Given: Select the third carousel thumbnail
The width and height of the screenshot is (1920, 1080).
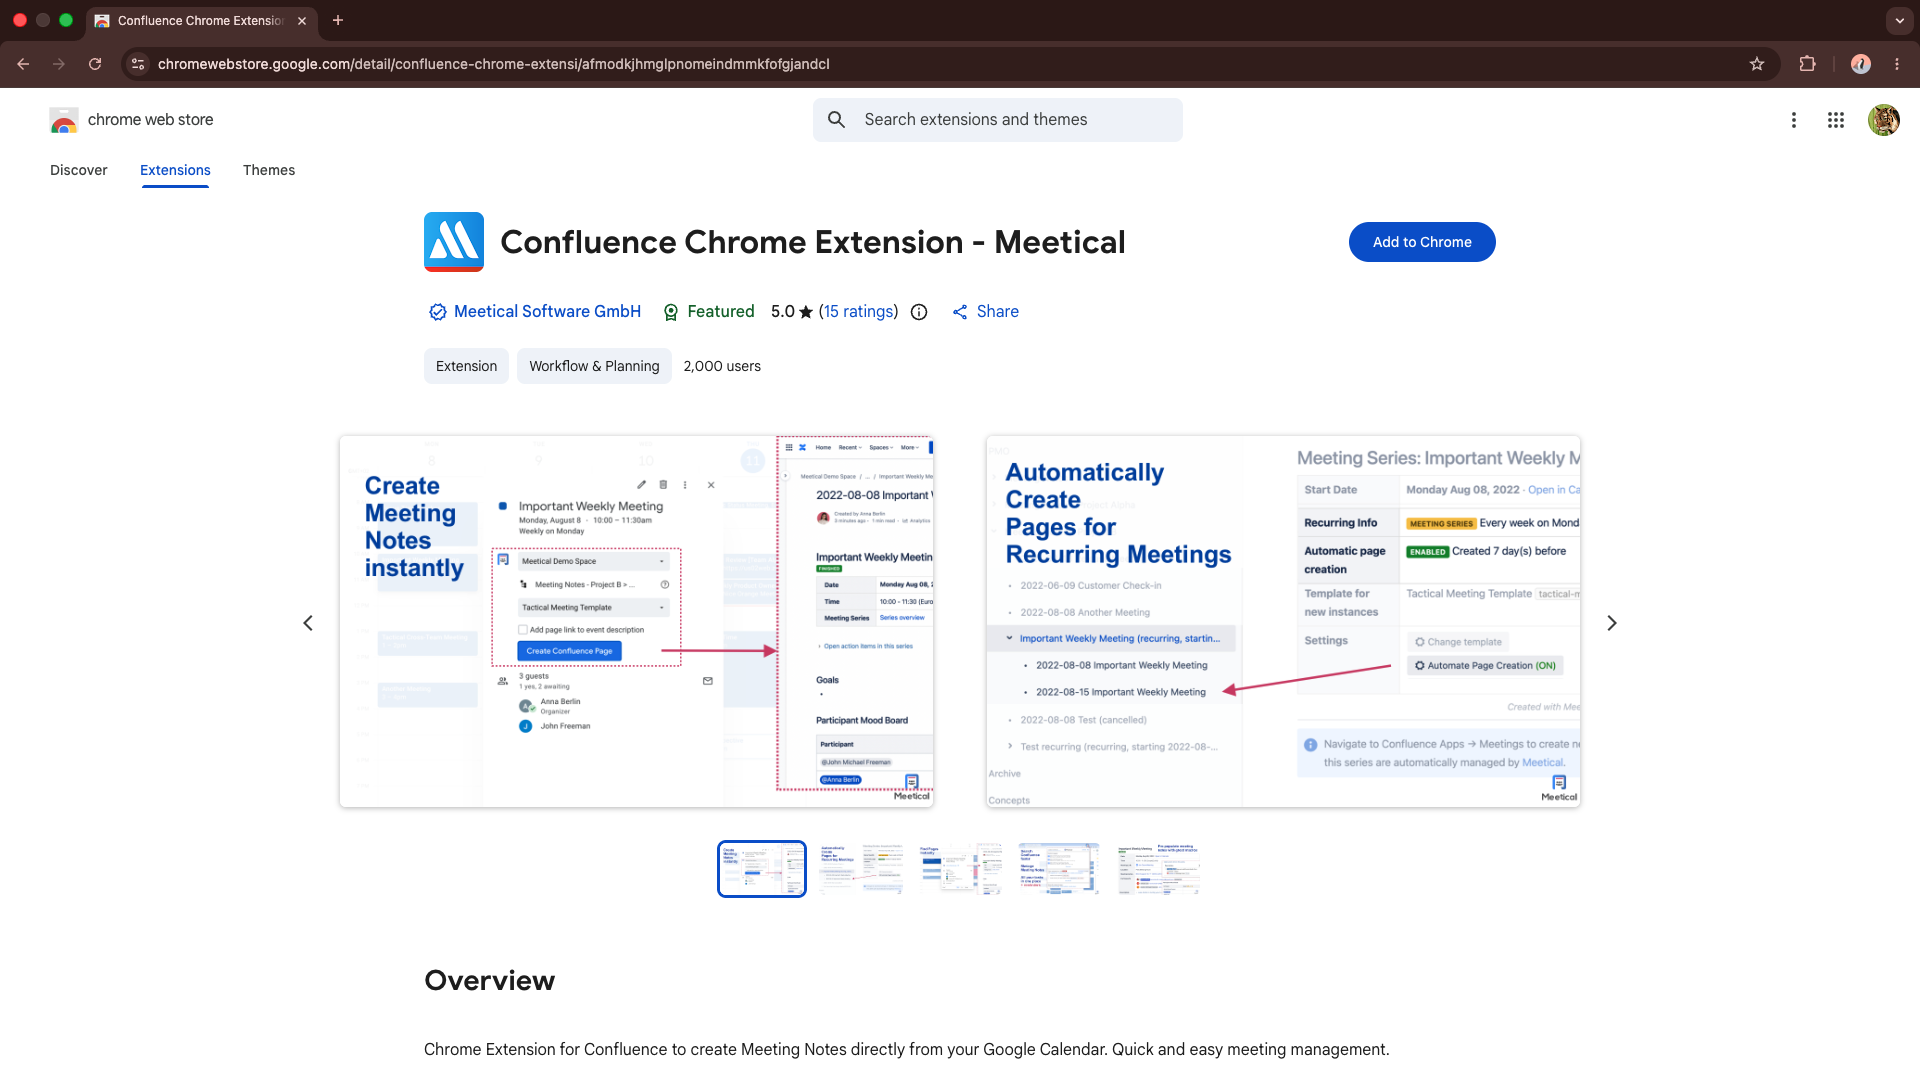Looking at the screenshot, I should click(x=960, y=869).
